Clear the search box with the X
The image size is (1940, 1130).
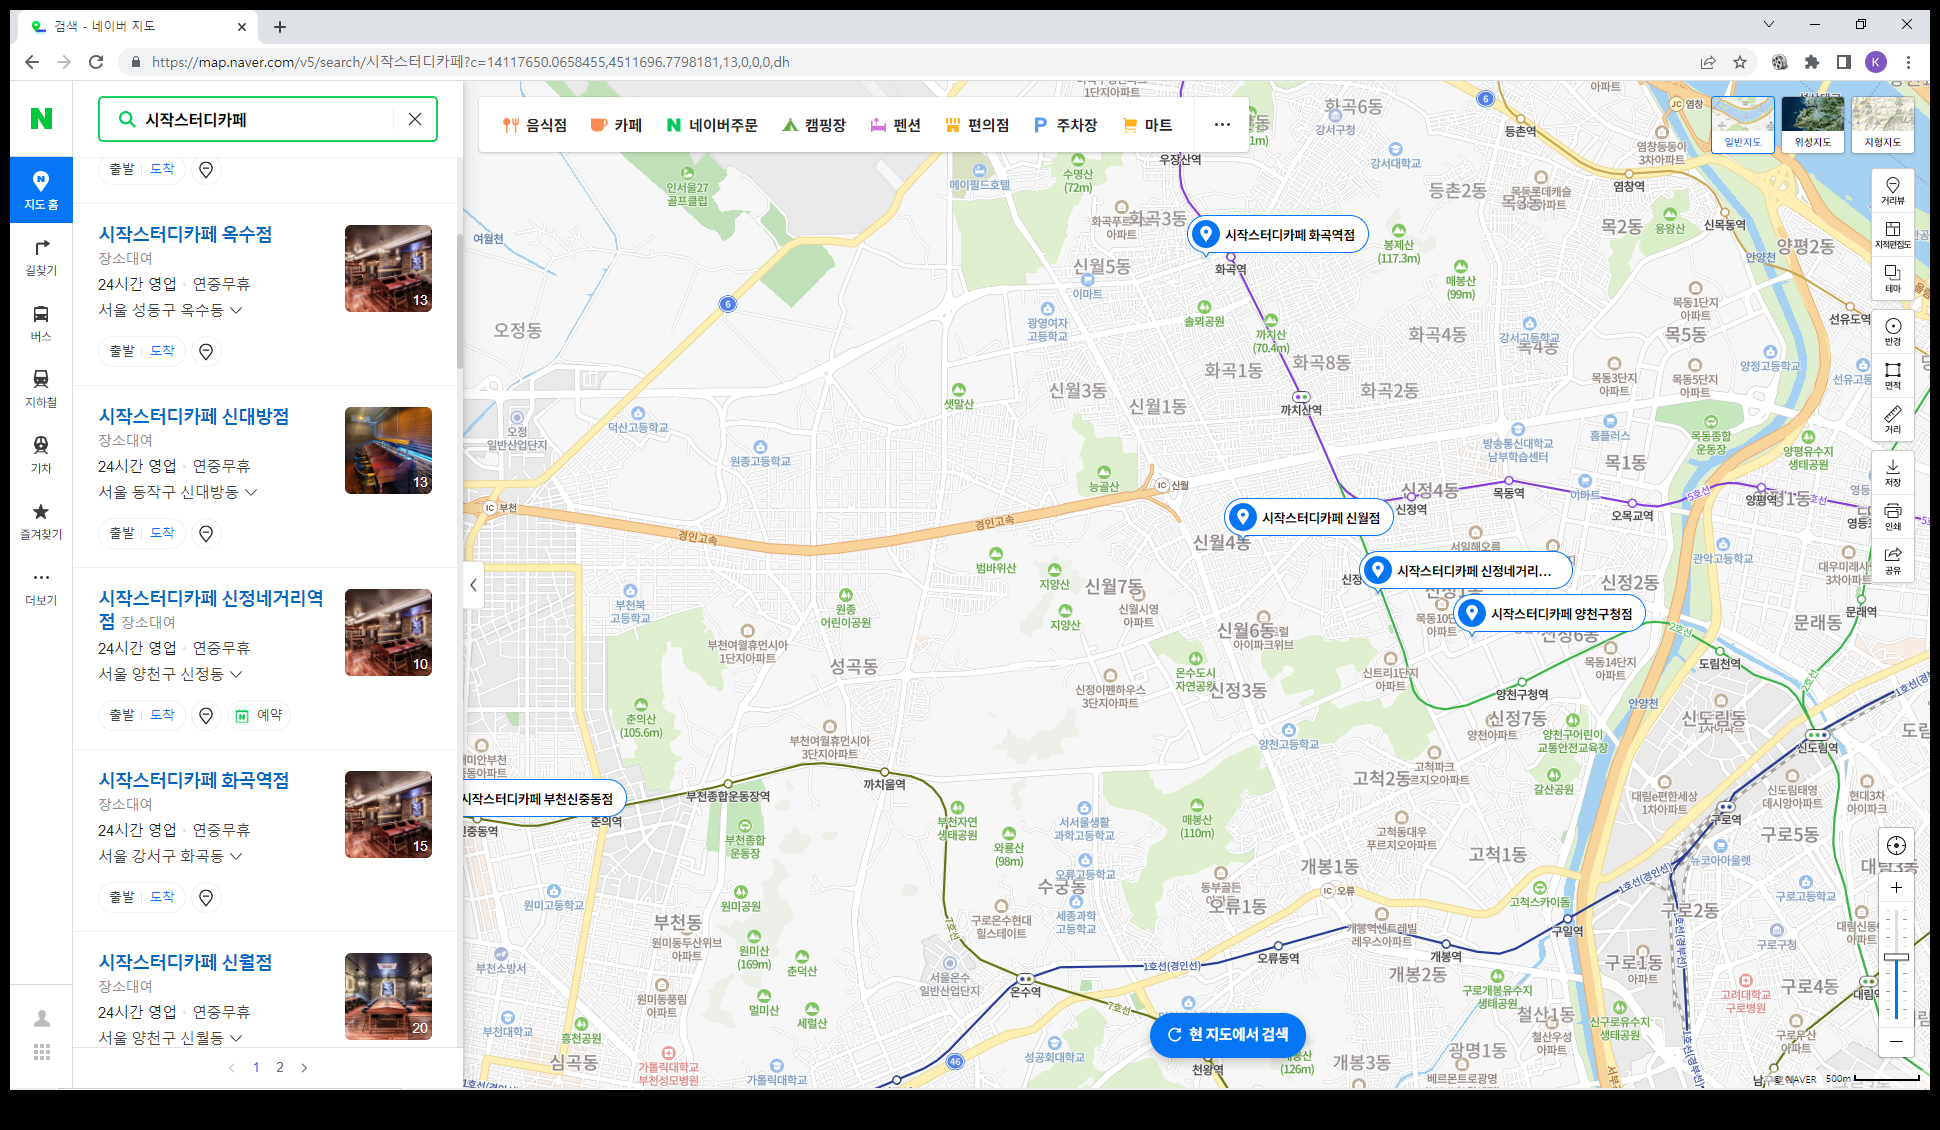415,119
